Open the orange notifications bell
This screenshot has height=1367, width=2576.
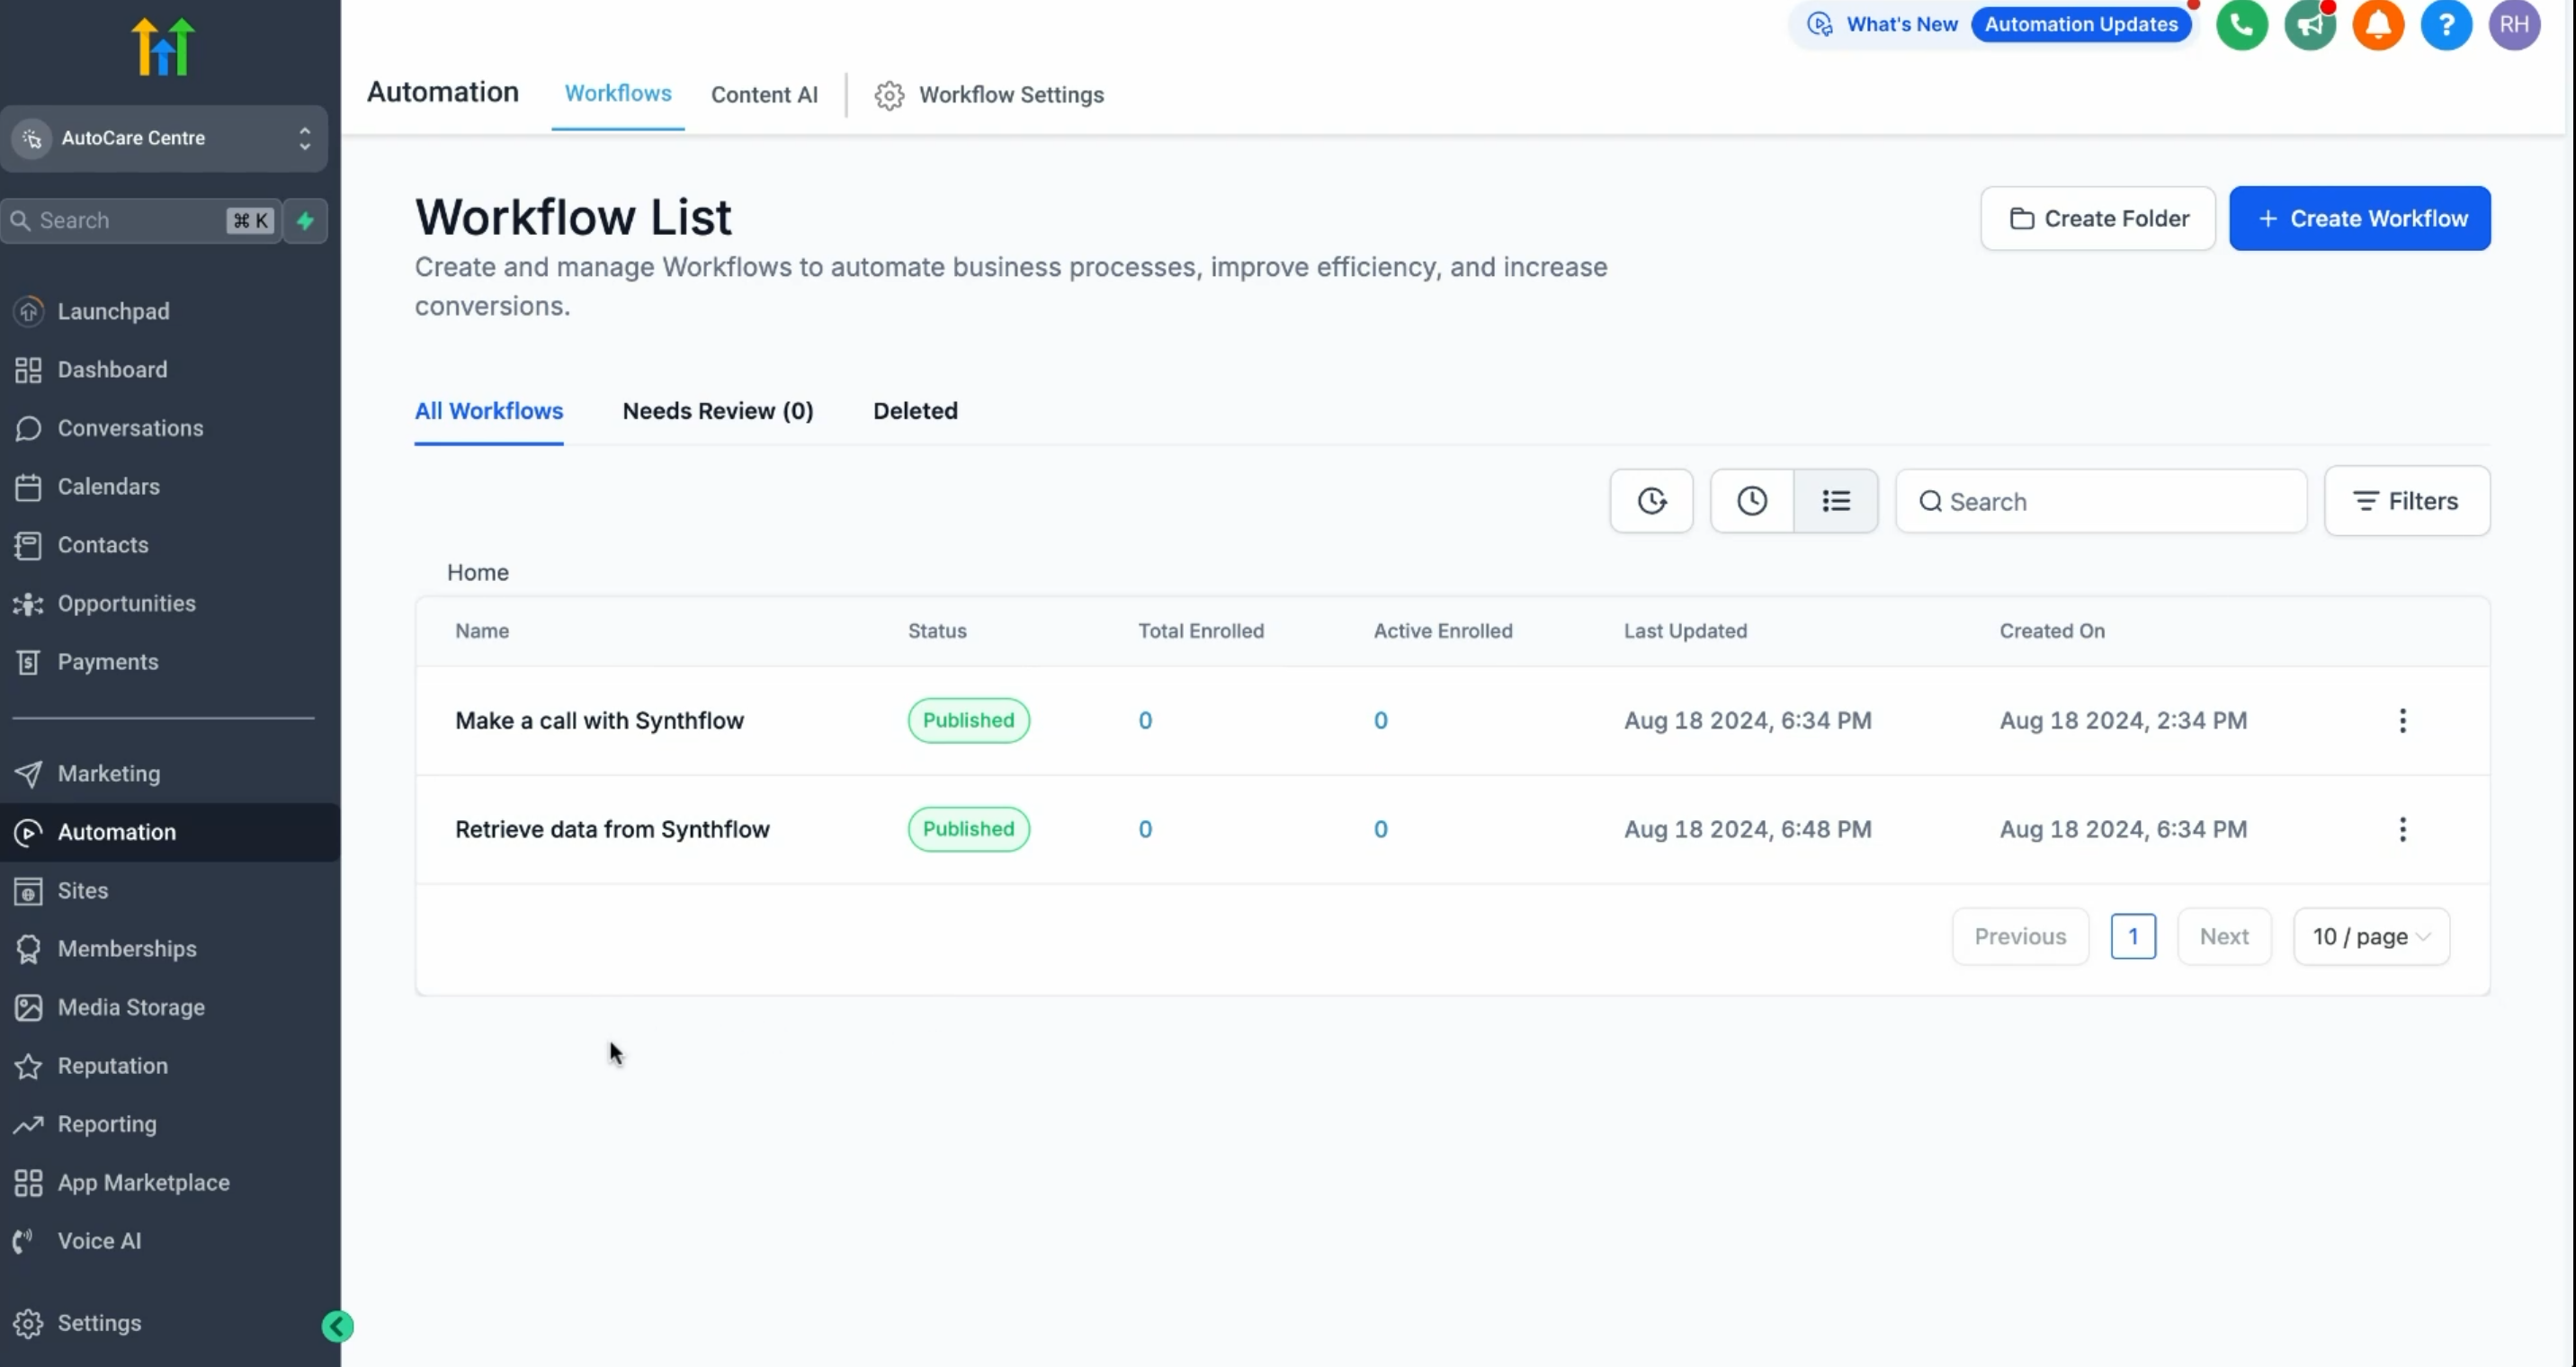2377,25
